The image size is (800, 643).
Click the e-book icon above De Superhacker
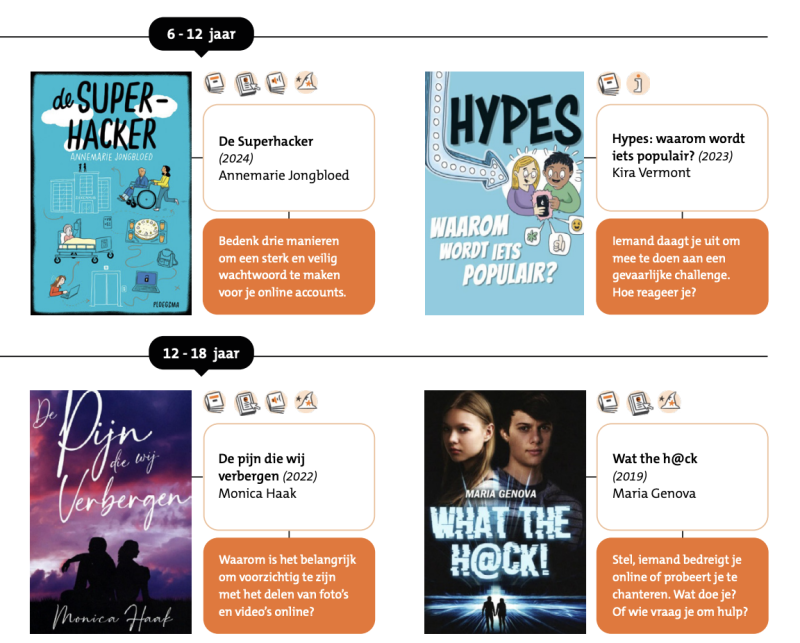point(247,84)
